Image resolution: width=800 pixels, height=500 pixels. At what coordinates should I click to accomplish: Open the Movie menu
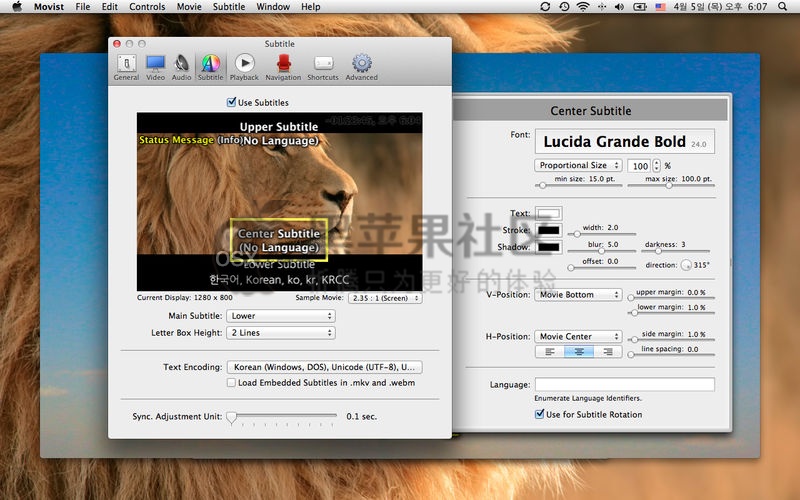pos(189,7)
